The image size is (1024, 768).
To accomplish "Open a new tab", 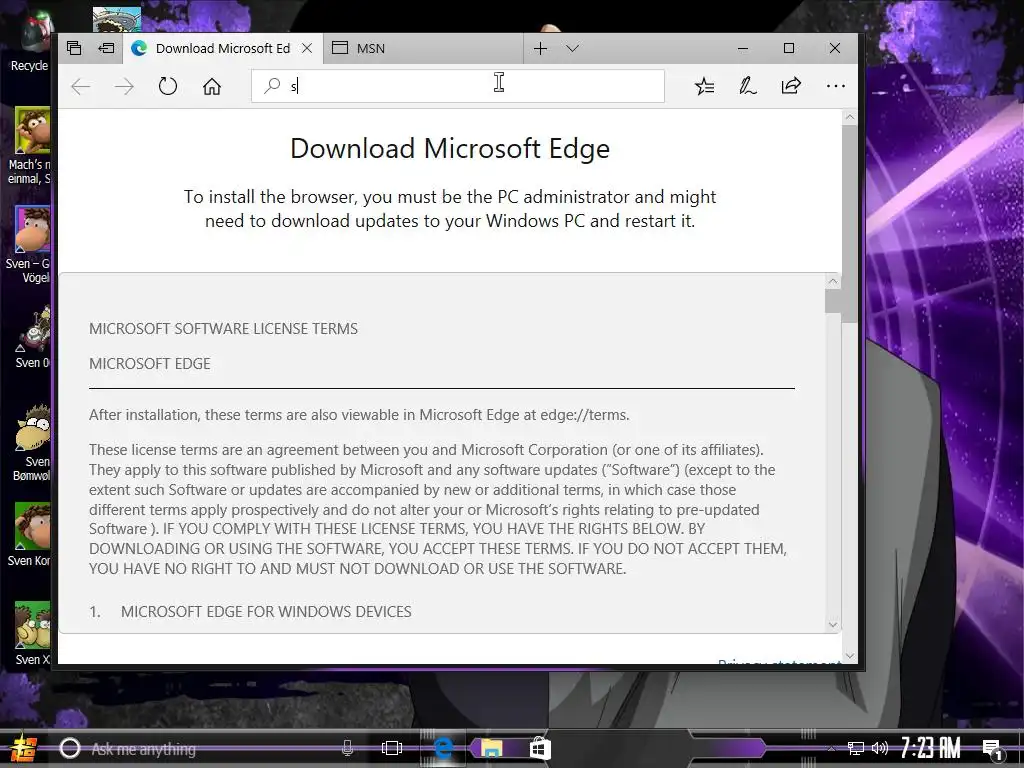I will tap(540, 48).
